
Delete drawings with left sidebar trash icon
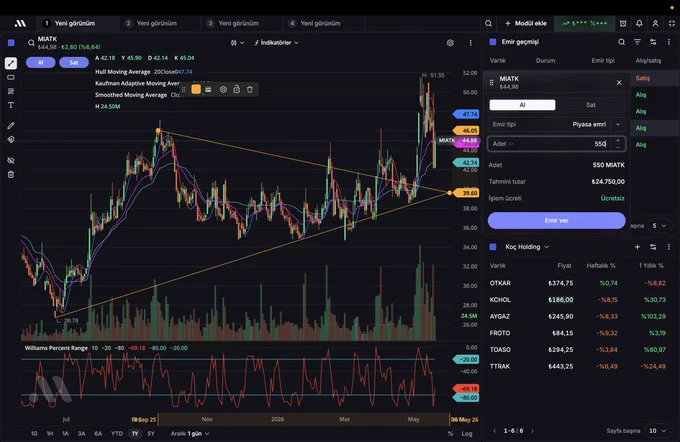[11, 174]
